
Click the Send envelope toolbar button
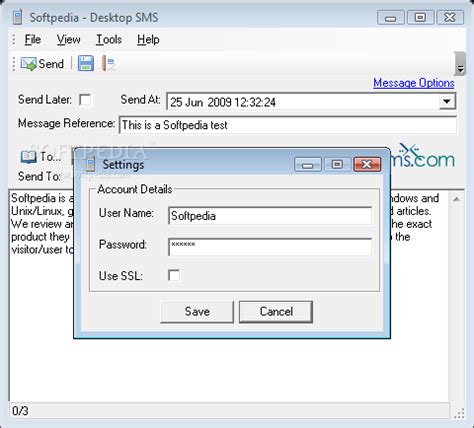click(42, 63)
